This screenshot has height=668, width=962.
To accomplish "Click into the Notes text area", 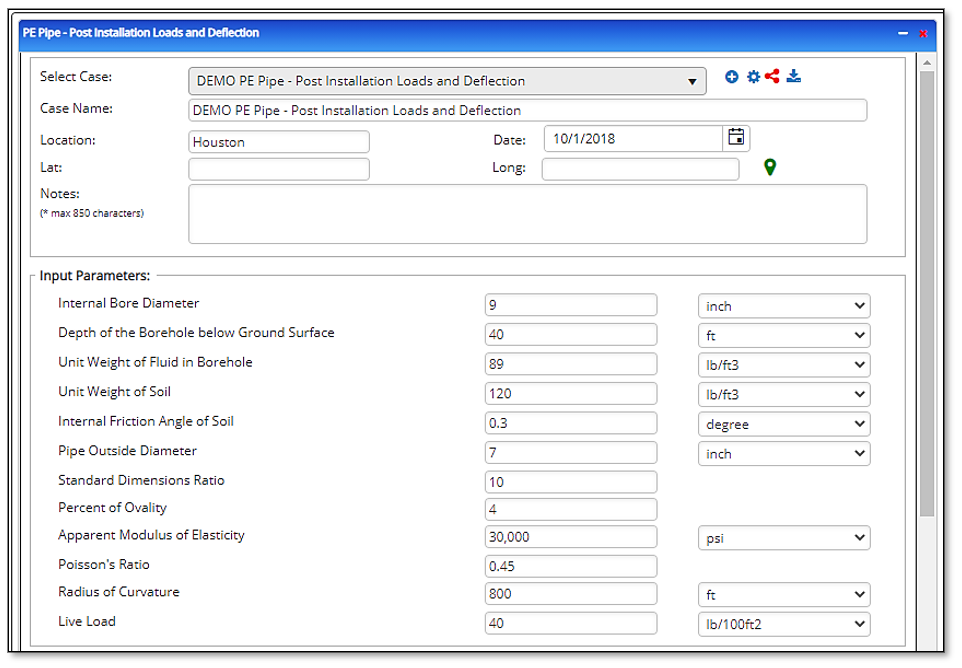I will tap(527, 214).
